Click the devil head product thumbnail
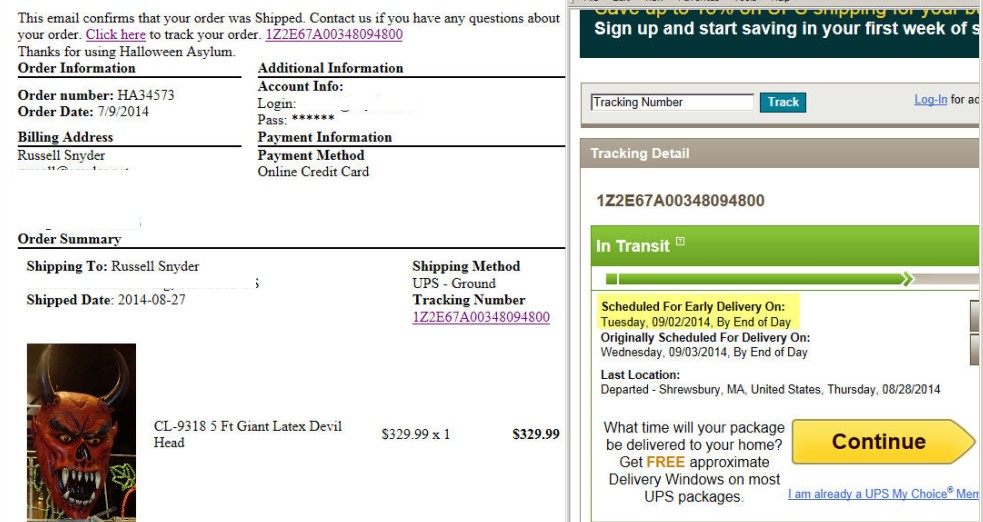Viewport: 983px width, 522px height. tap(81, 432)
